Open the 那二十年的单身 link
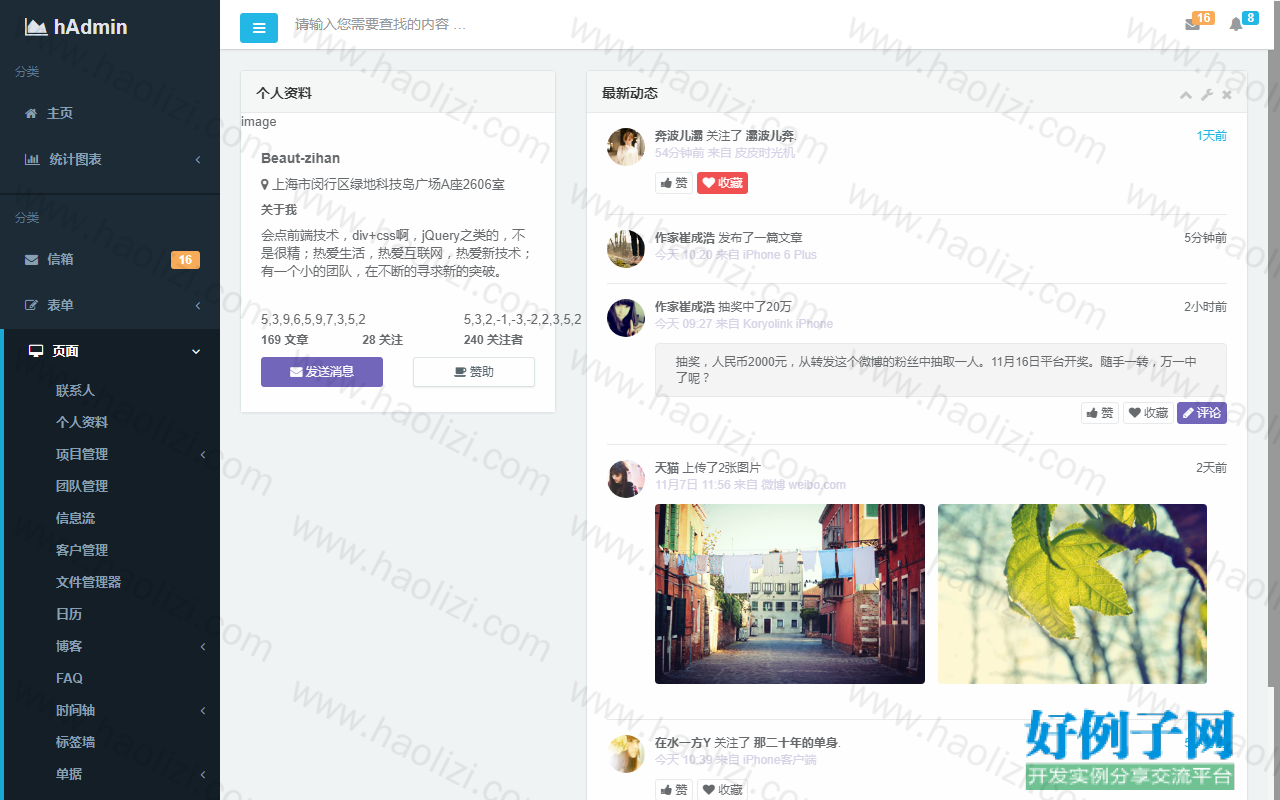This screenshot has width=1280, height=800. (x=796, y=743)
